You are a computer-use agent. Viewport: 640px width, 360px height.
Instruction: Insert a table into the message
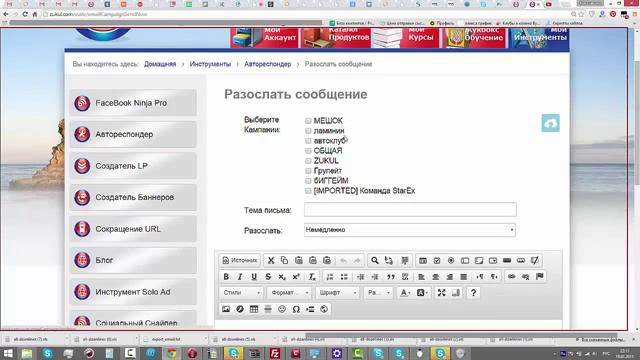(x=254, y=309)
